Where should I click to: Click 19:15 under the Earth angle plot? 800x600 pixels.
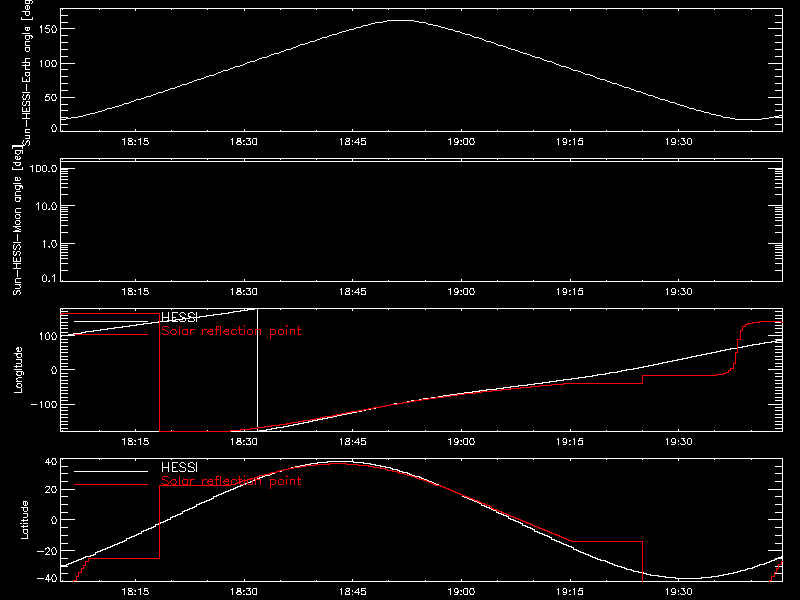pyautogui.click(x=570, y=142)
